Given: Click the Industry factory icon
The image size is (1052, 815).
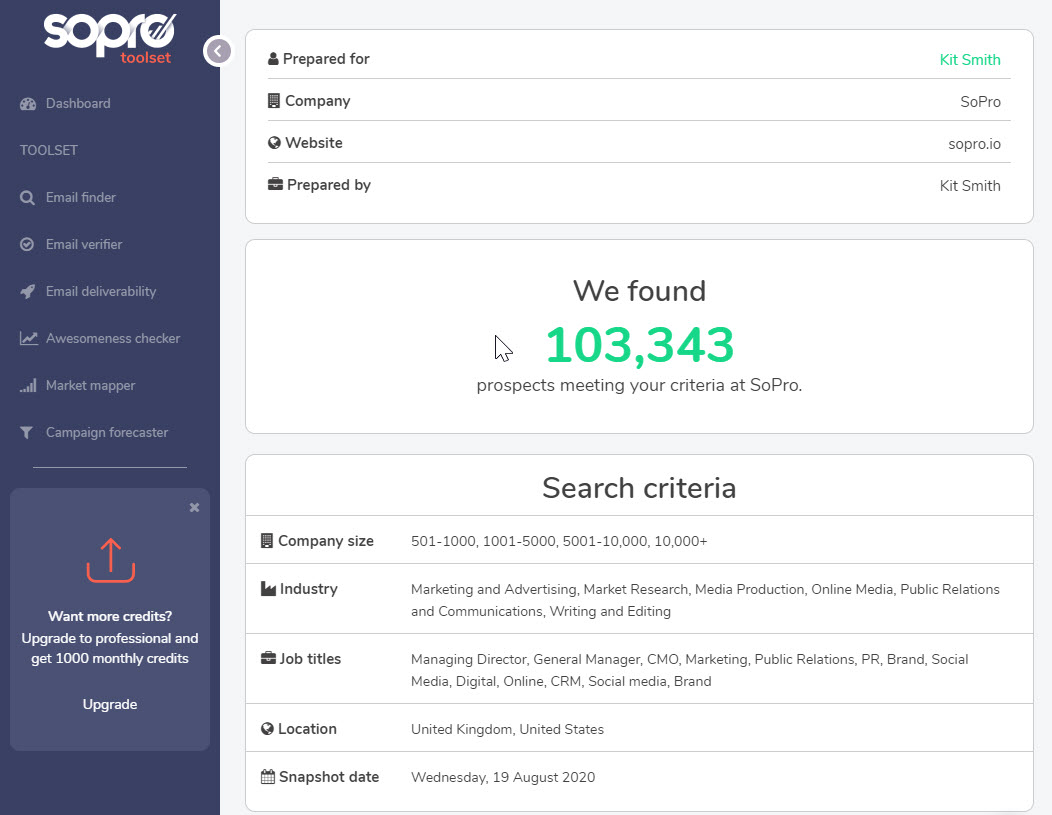Looking at the screenshot, I should (268, 589).
